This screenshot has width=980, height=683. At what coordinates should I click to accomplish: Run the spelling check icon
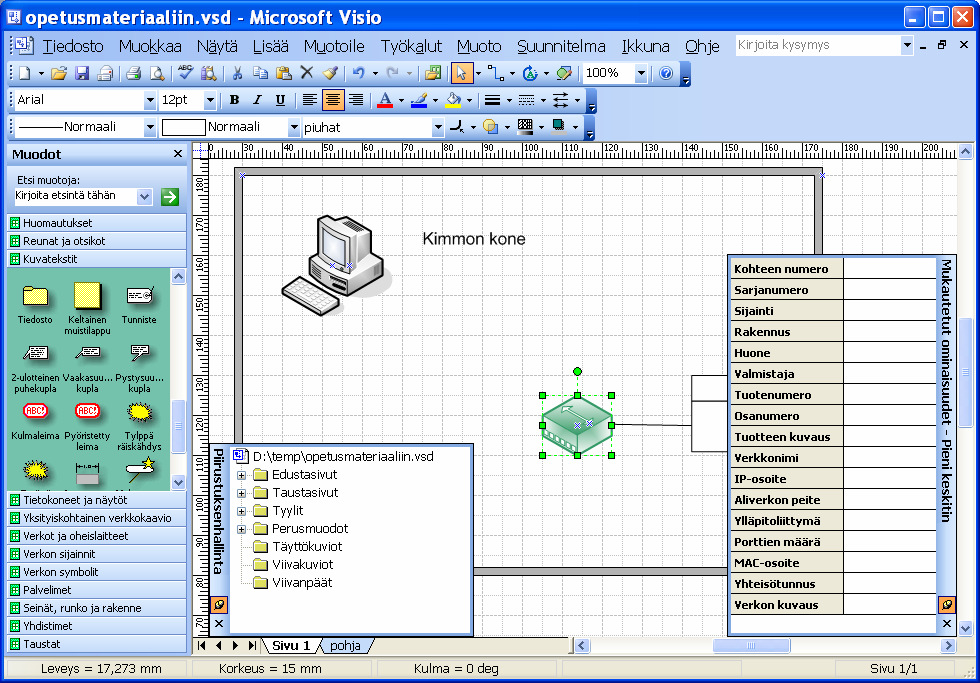coord(185,72)
